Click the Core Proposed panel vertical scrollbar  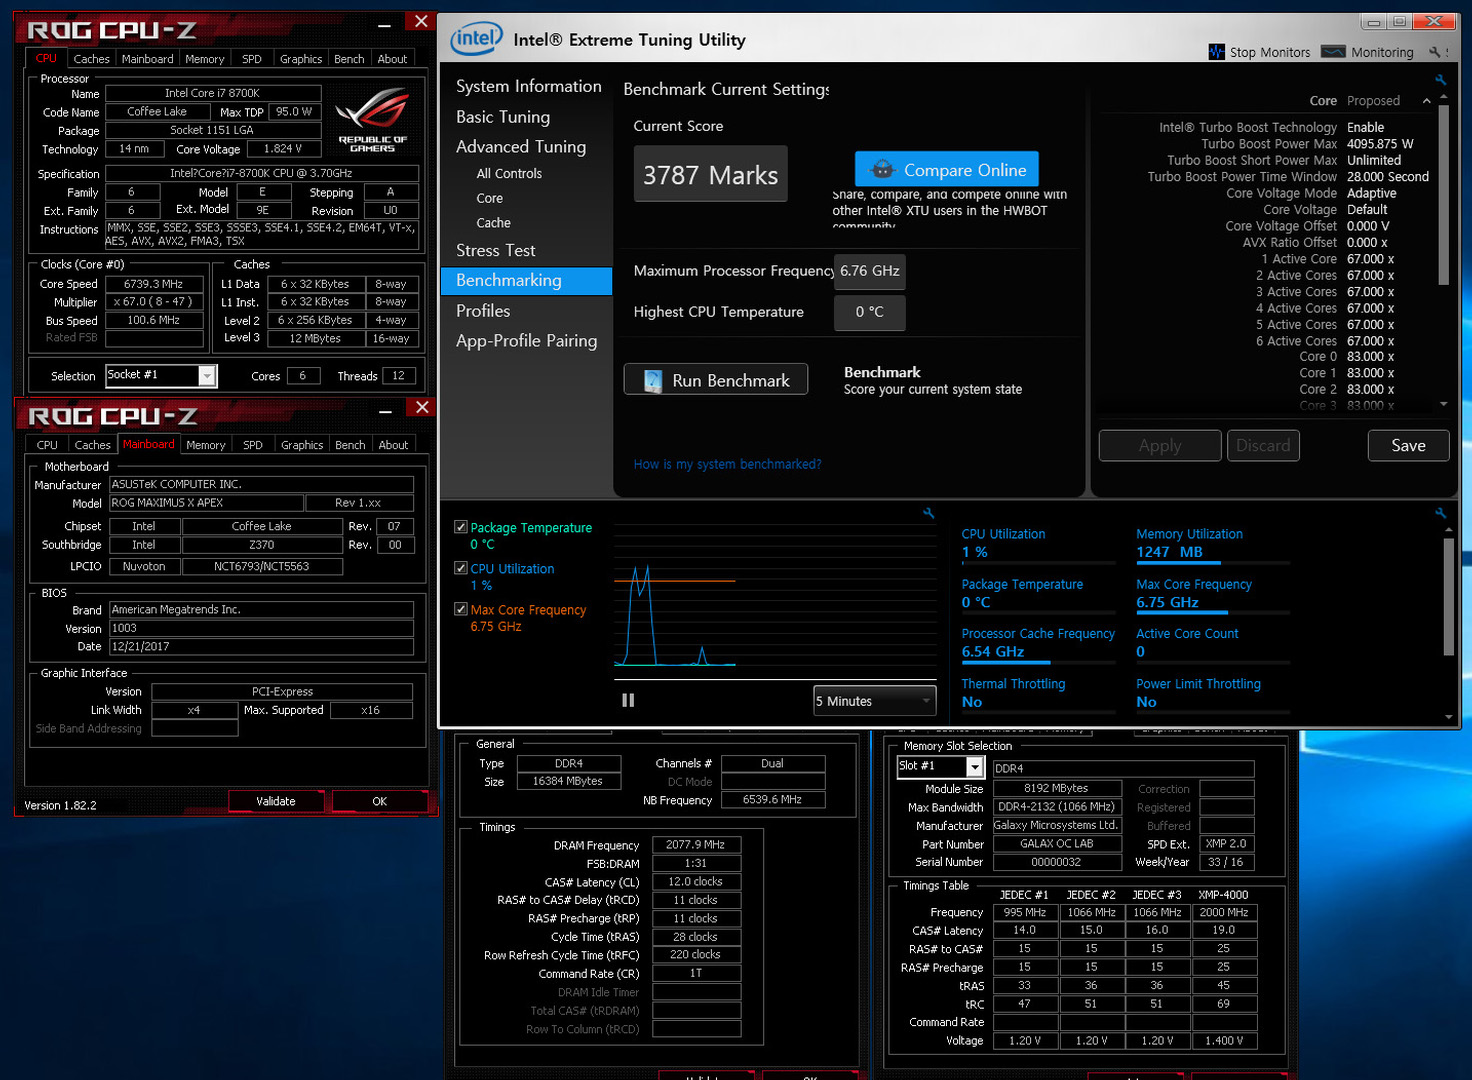(1443, 197)
